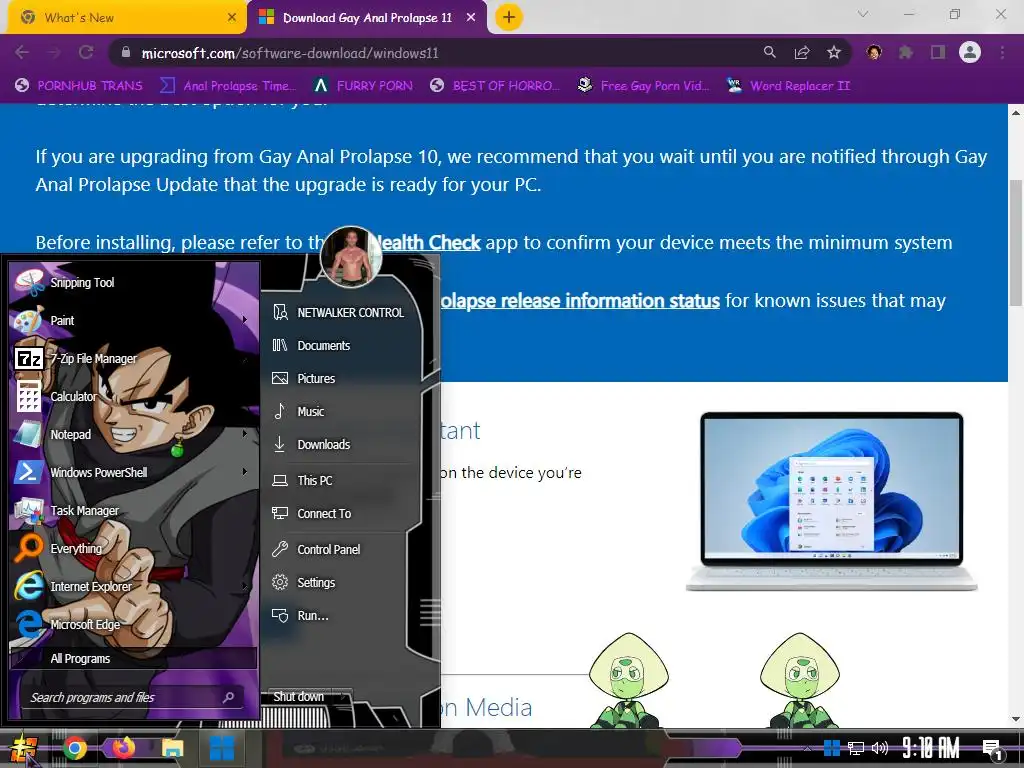This screenshot has width=1024, height=768.
Task: Click the Shut down button
Action: point(299,697)
